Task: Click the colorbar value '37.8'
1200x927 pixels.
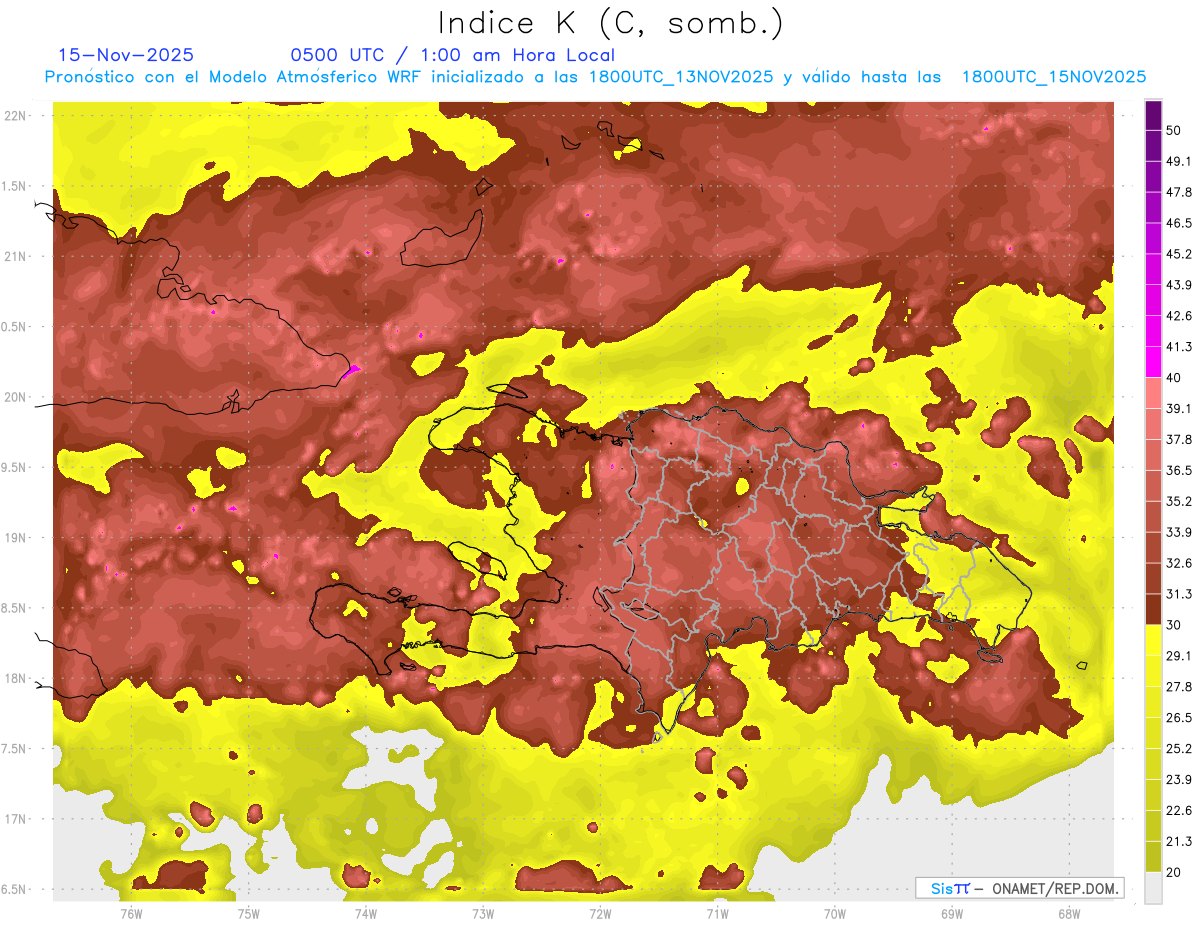Action: (x=1180, y=440)
